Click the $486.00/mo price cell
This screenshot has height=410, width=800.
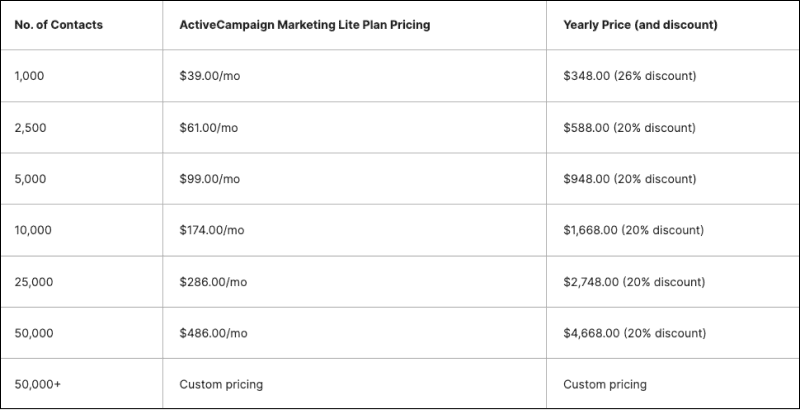tap(213, 333)
